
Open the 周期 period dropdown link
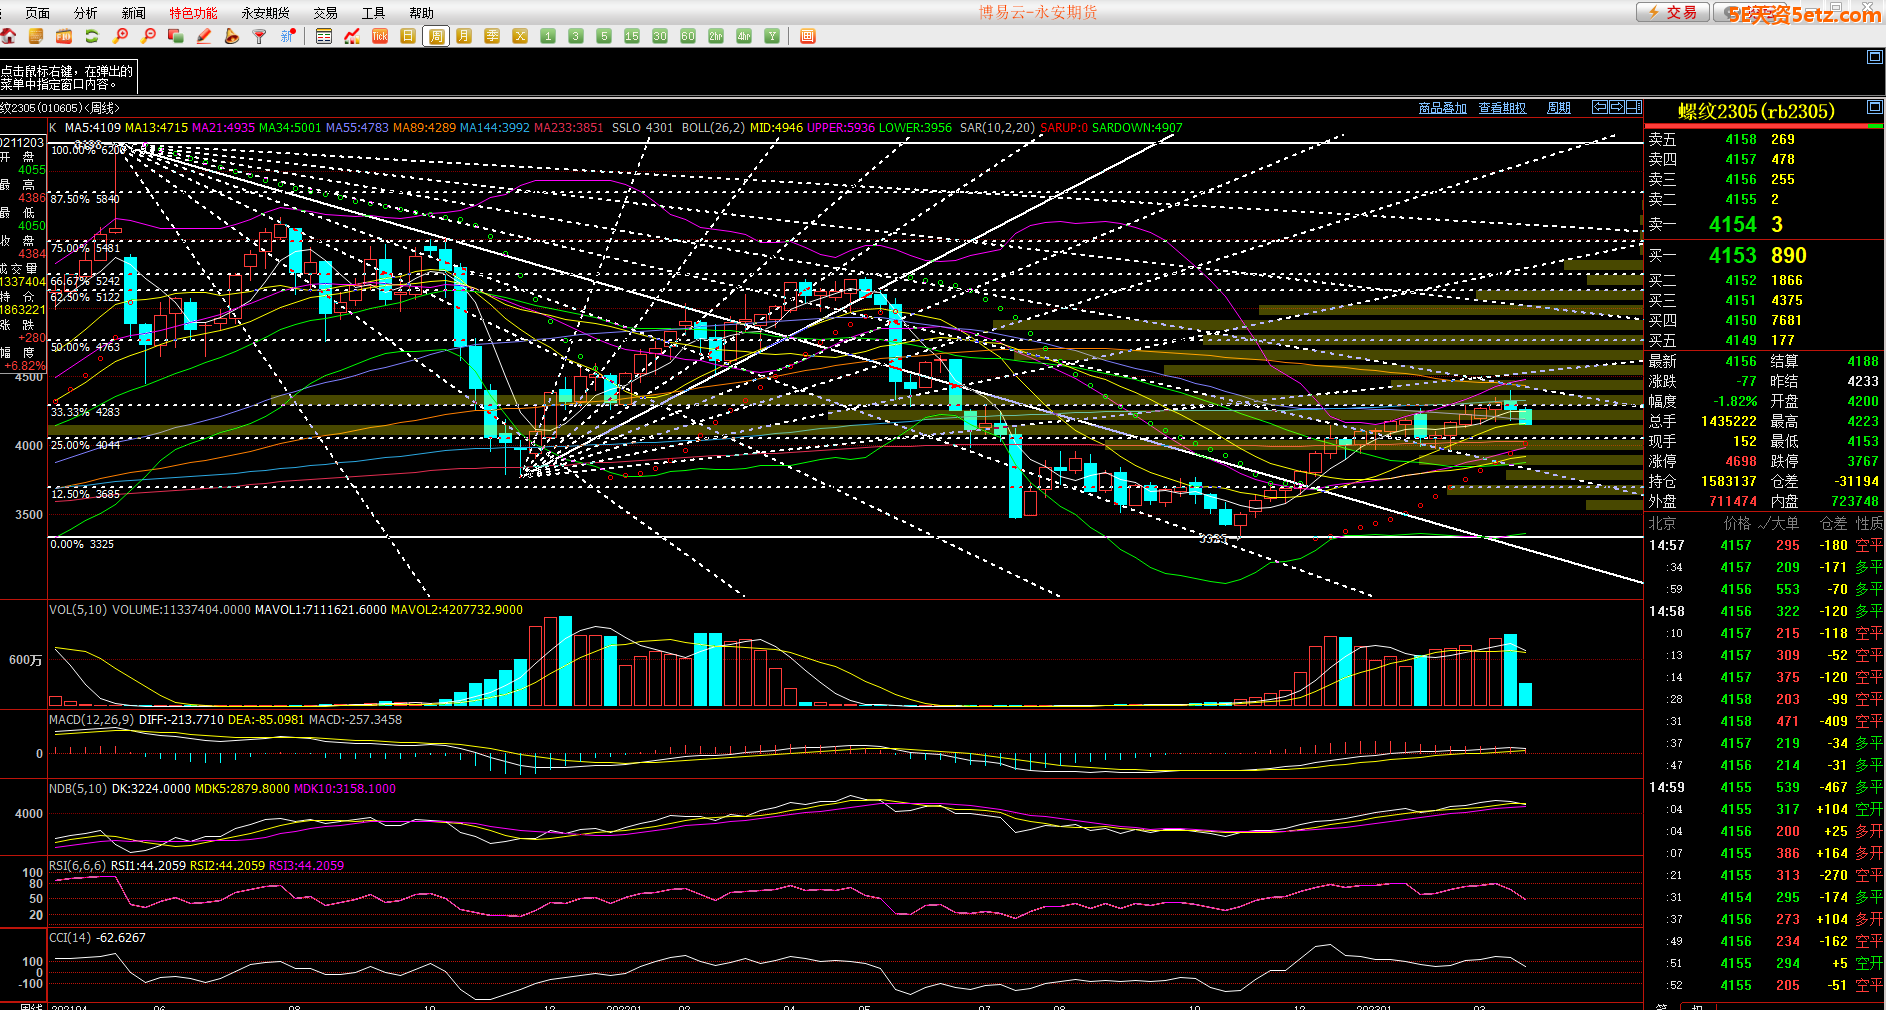[1558, 108]
